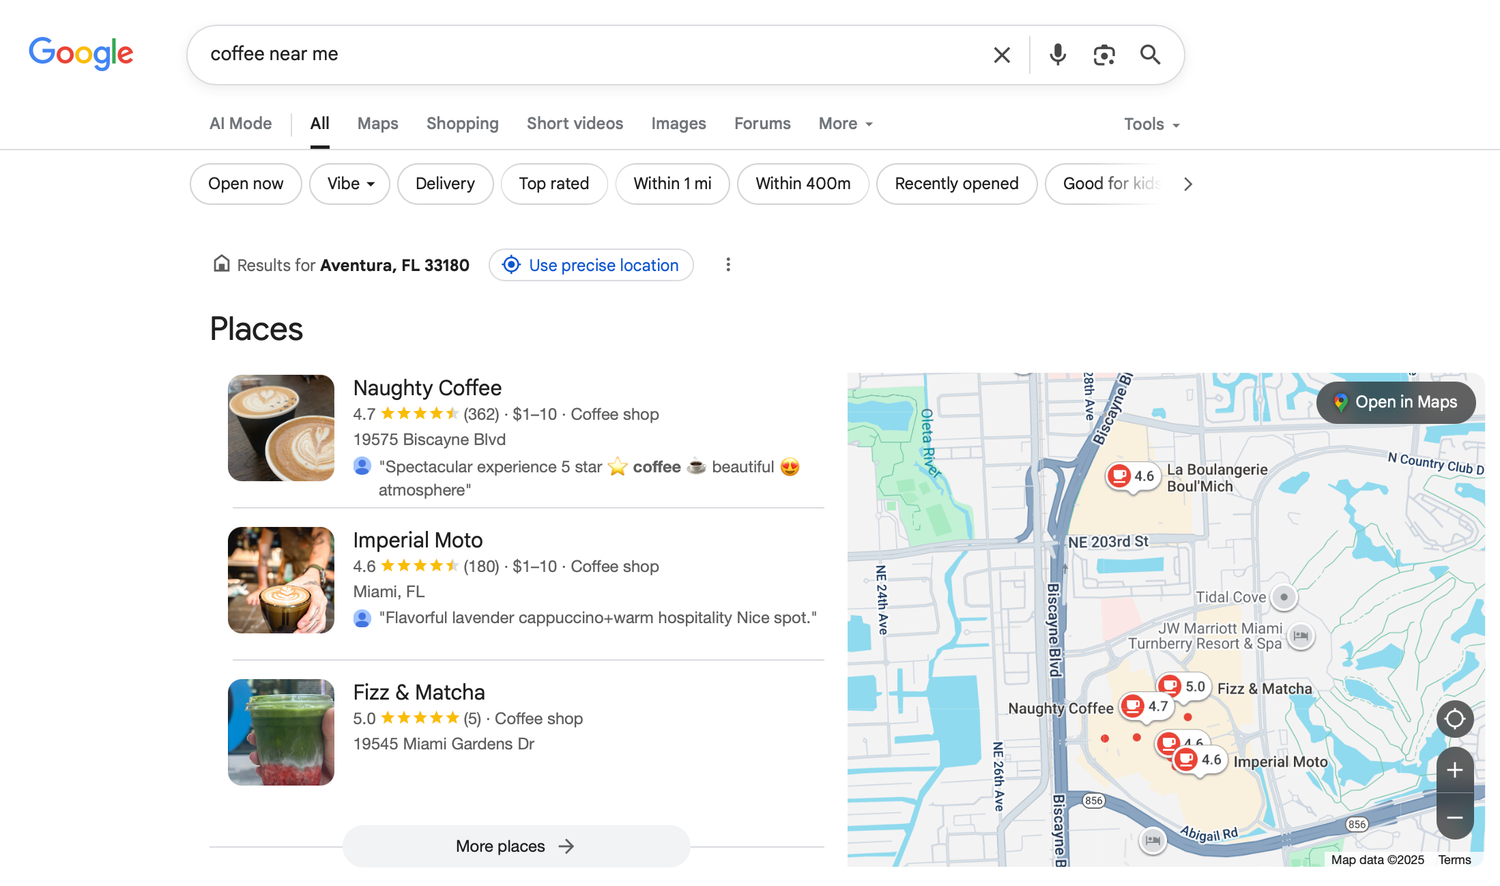Open the three-dot location options menu
Viewport: 1500px width, 886px height.
pyautogui.click(x=728, y=265)
